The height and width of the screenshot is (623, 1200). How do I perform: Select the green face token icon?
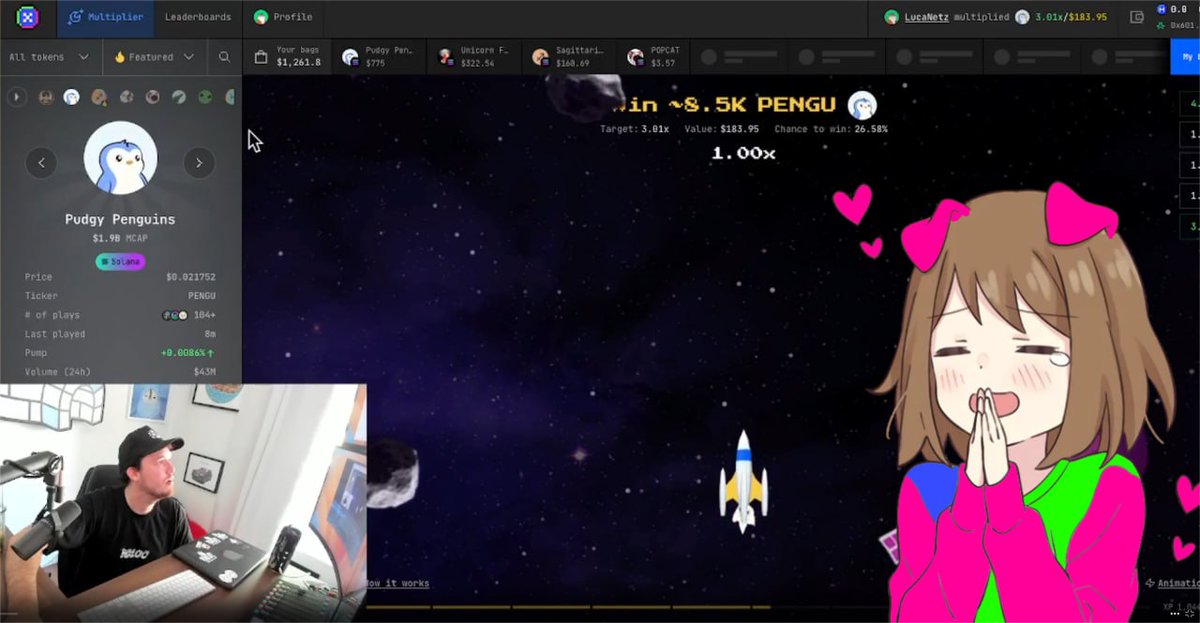[x=205, y=97]
